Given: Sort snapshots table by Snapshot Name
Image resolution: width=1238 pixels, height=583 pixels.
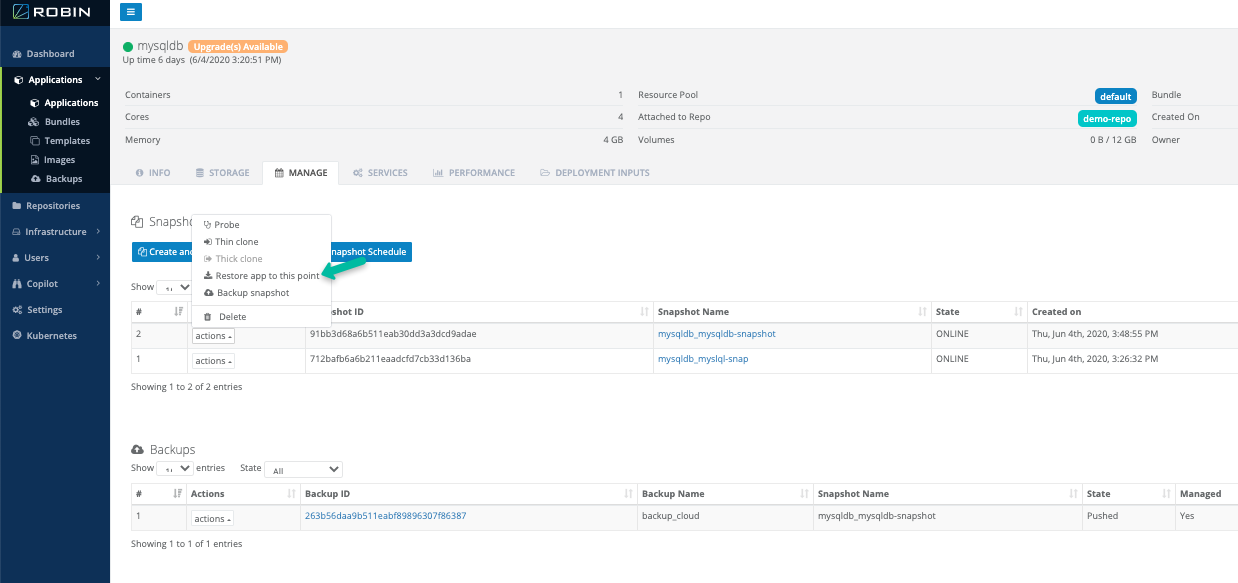Looking at the screenshot, I should [x=791, y=312].
